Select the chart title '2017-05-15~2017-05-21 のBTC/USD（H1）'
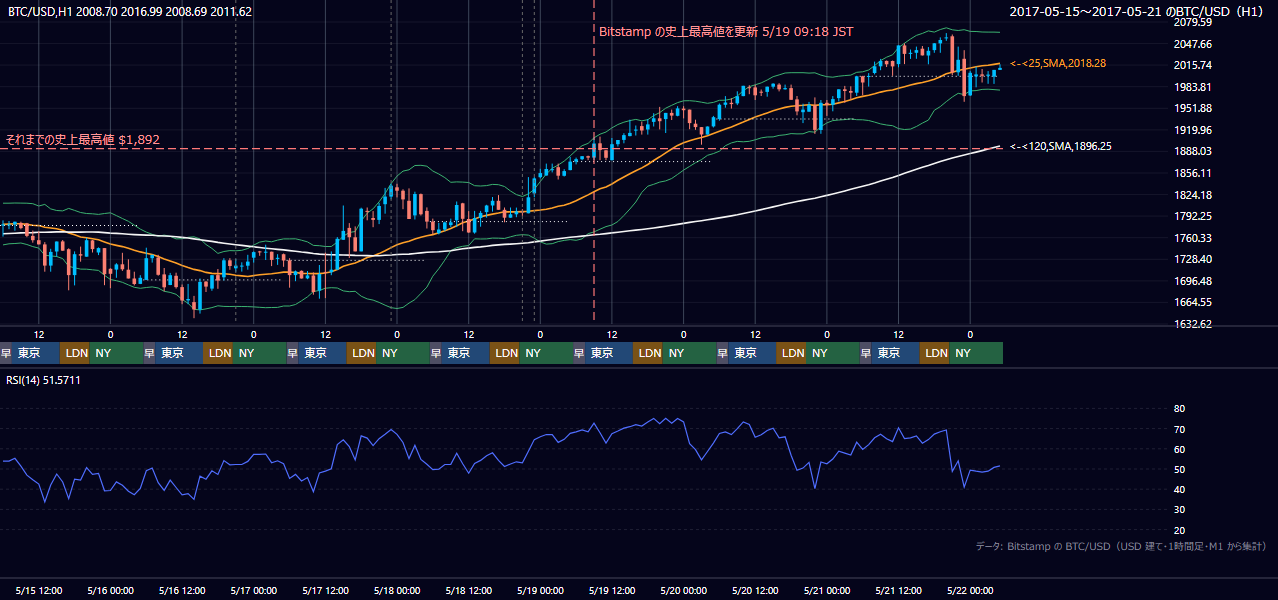Image resolution: width=1278 pixels, height=600 pixels. point(1138,12)
